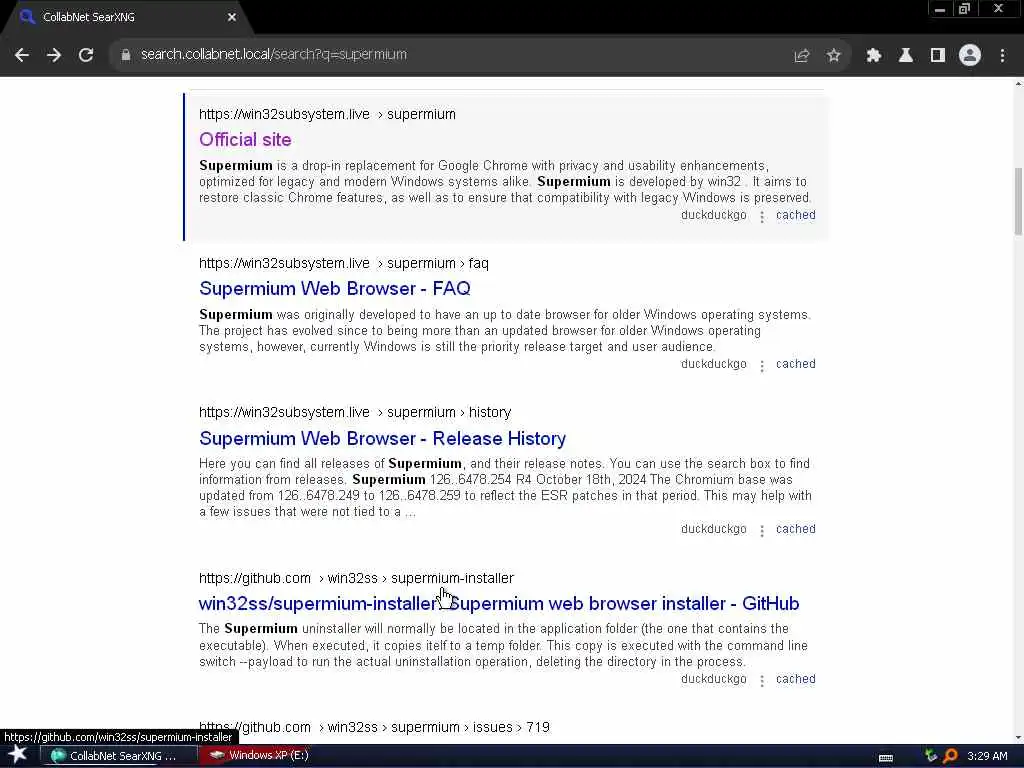Open the Start menu star button
The width and height of the screenshot is (1024, 768).
click(18, 755)
